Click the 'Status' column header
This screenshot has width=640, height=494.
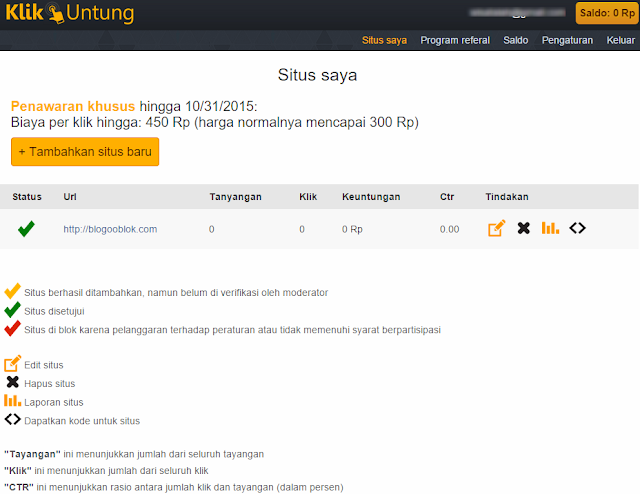tap(27, 197)
